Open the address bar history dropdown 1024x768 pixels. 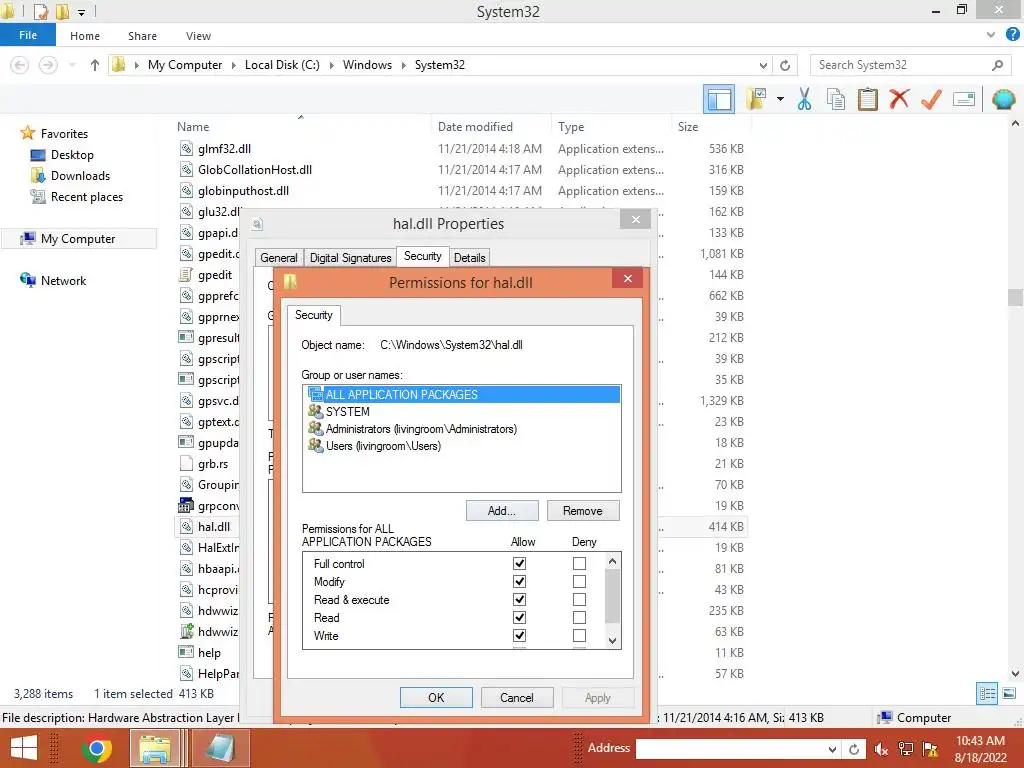coord(763,65)
